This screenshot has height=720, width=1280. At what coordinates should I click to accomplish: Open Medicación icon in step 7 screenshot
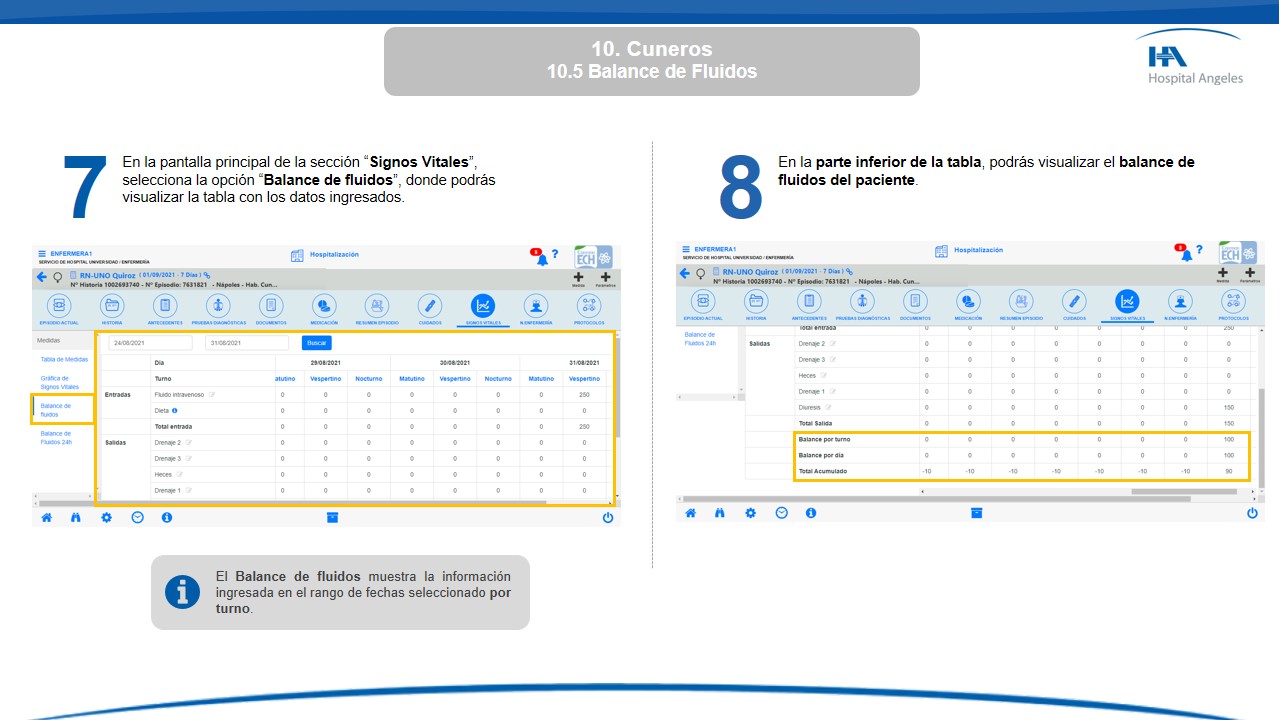[x=324, y=306]
